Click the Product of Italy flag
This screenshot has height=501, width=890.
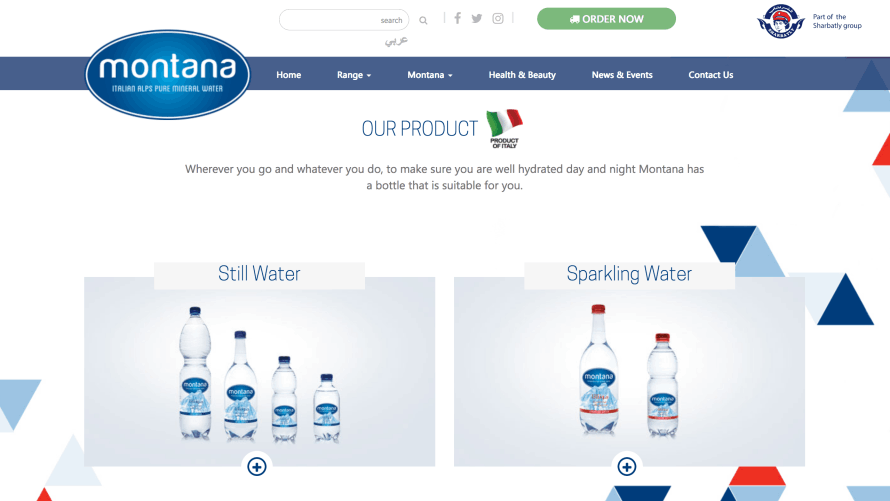click(x=504, y=128)
